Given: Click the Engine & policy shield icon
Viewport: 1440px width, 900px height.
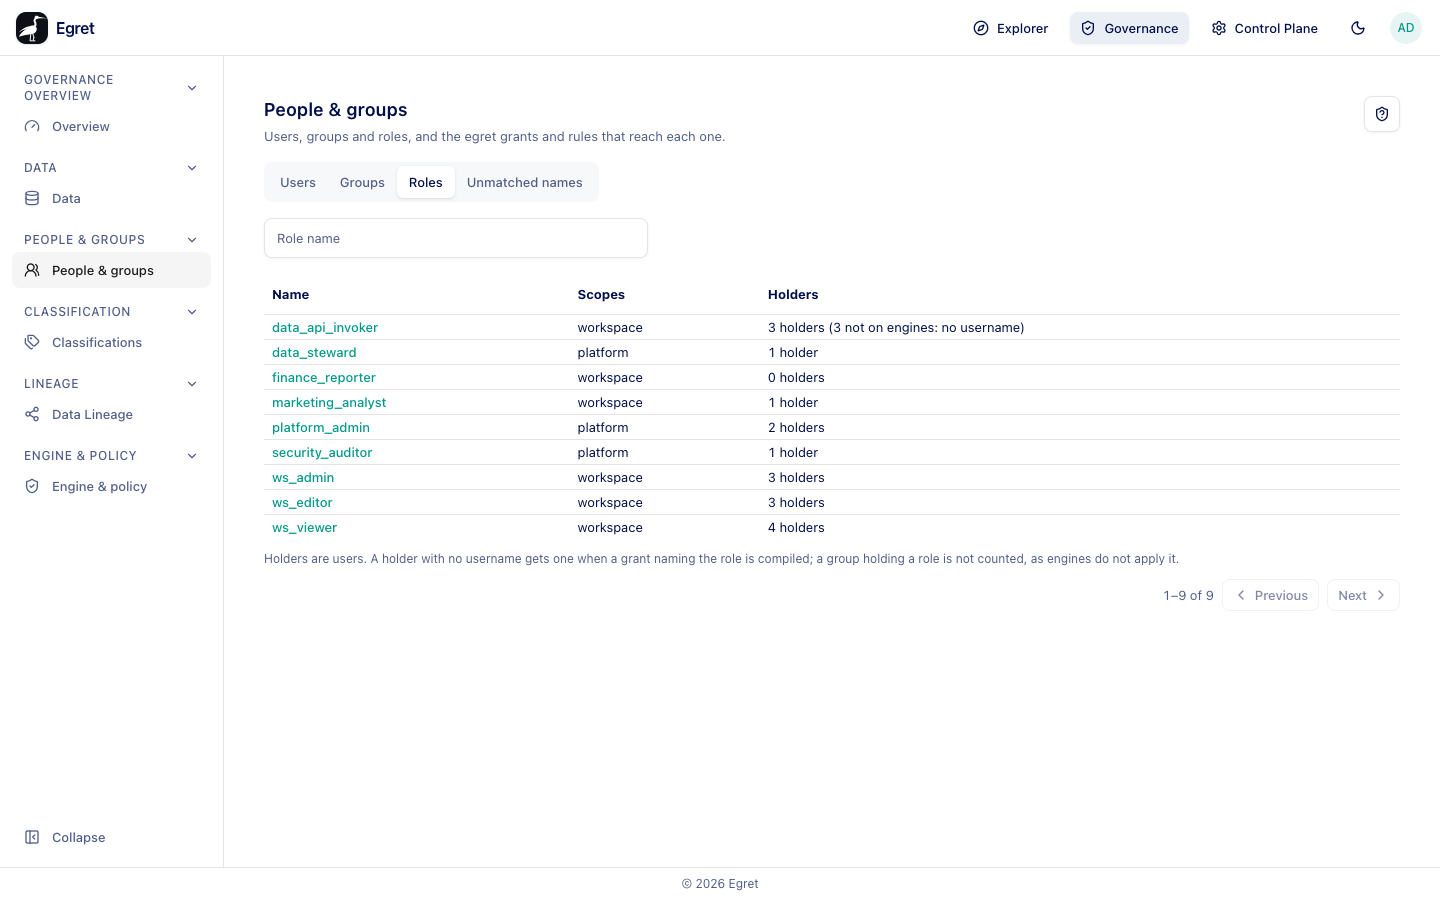Looking at the screenshot, I should tap(32, 486).
